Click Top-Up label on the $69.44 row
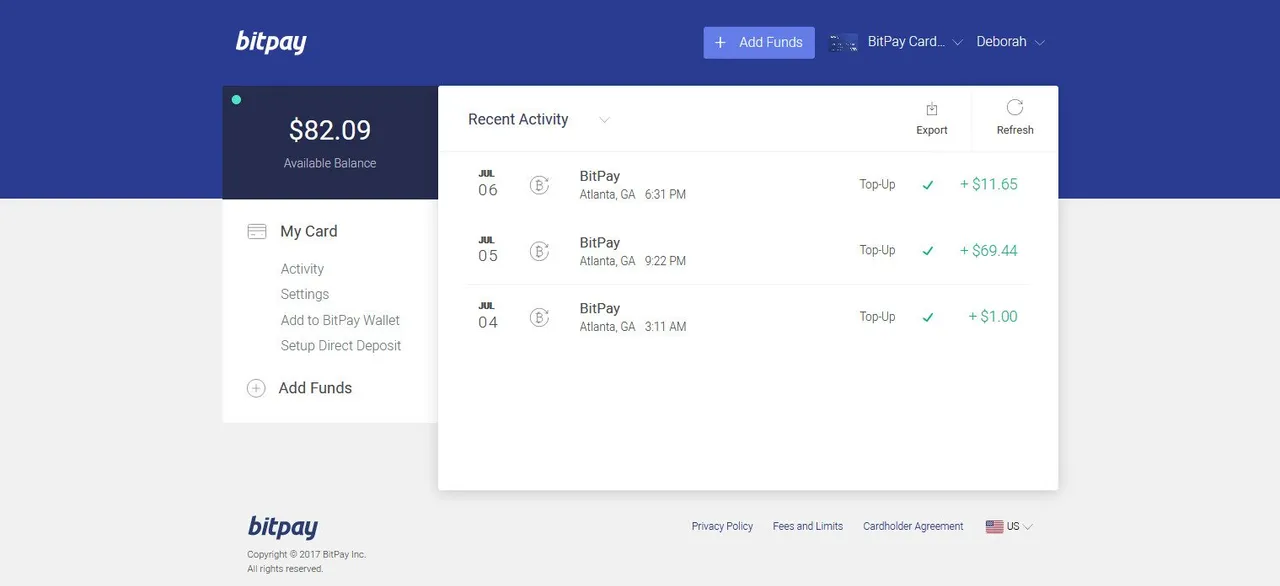1280x586 pixels. [x=877, y=251]
